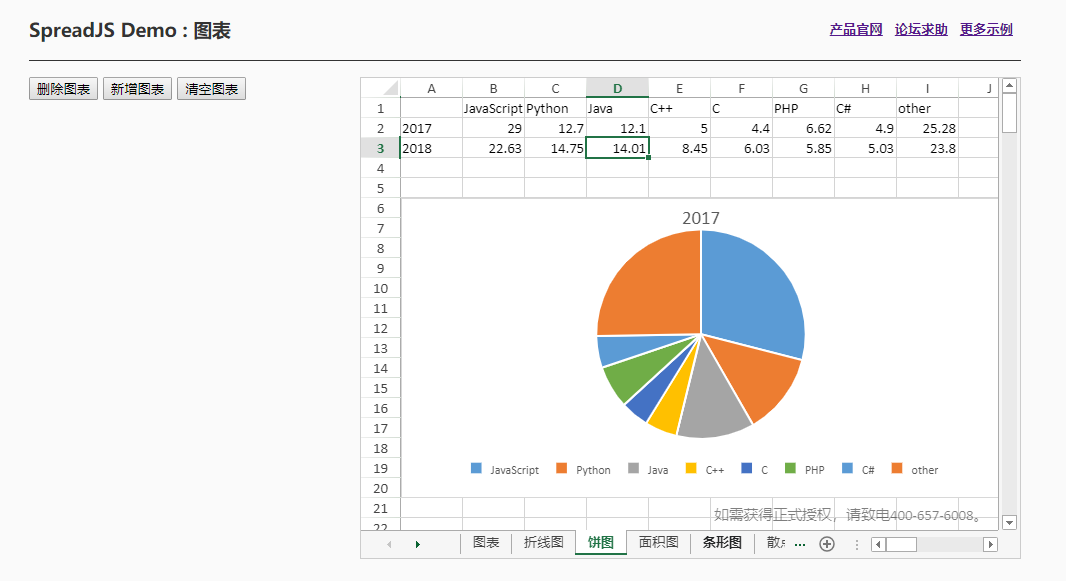This screenshot has width=1066, height=581.
Task: Click the C++ legend yellow swatch
Action: coord(691,468)
